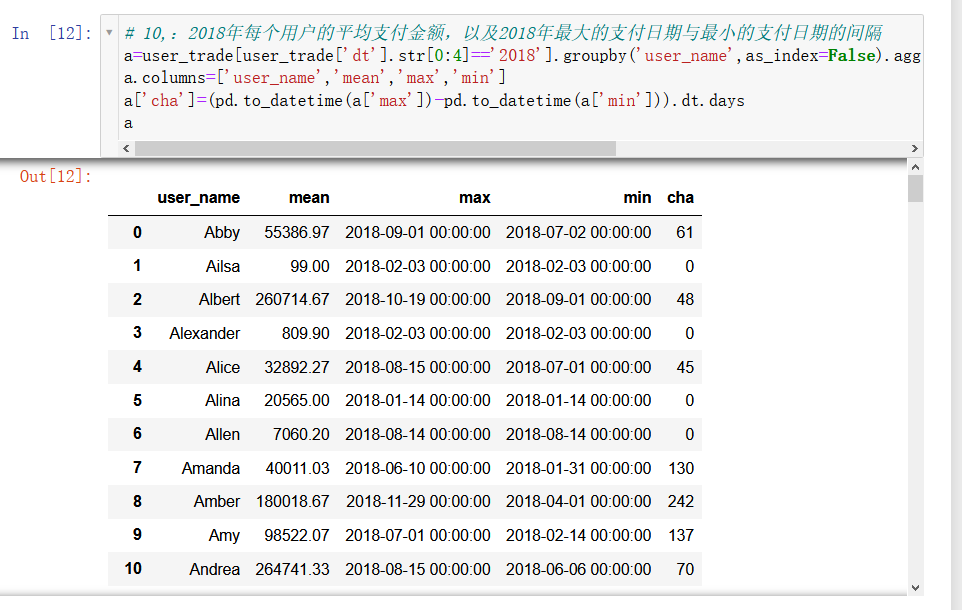Click the code cell's left scroll arrow
The image size is (962, 610).
(126, 149)
